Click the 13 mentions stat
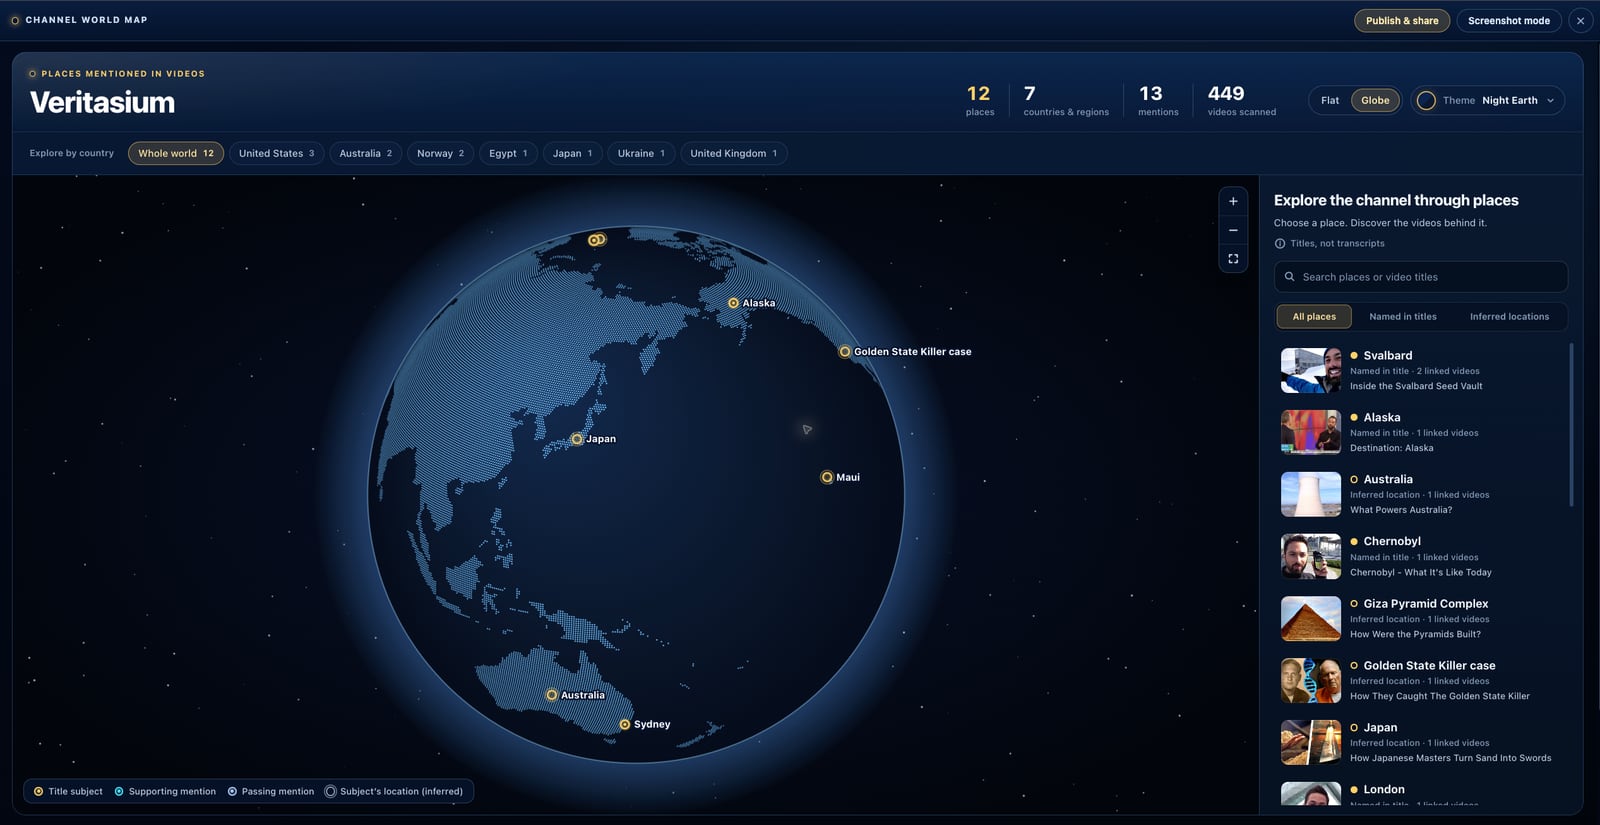Image resolution: width=1600 pixels, height=825 pixels. tap(1158, 100)
